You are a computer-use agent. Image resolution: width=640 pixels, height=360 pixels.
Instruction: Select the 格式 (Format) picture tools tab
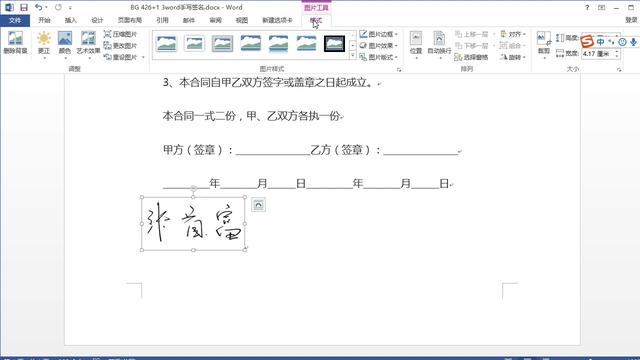click(316, 20)
